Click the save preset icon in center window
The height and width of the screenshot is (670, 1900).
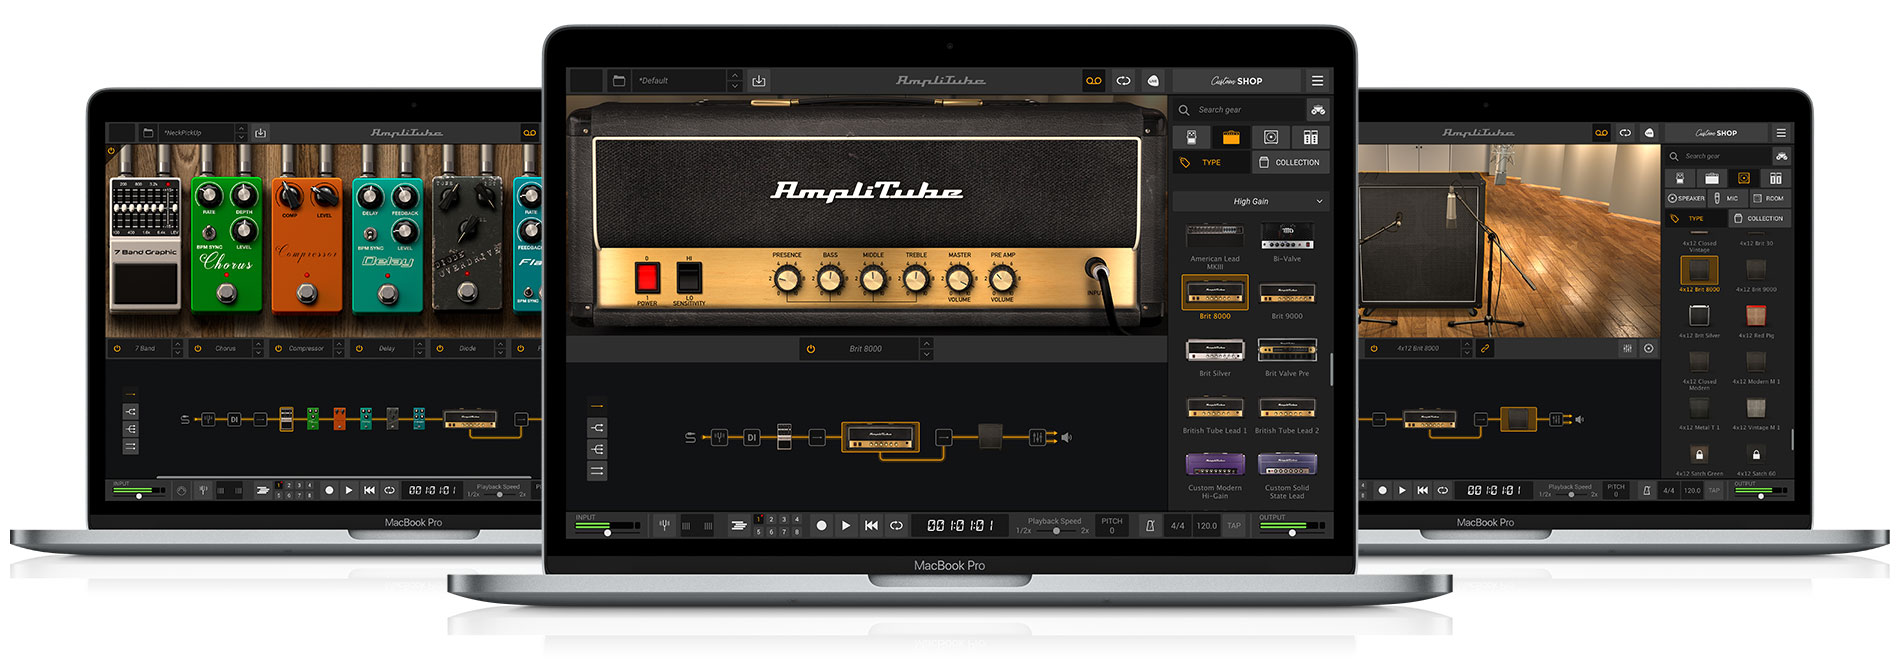pos(759,81)
